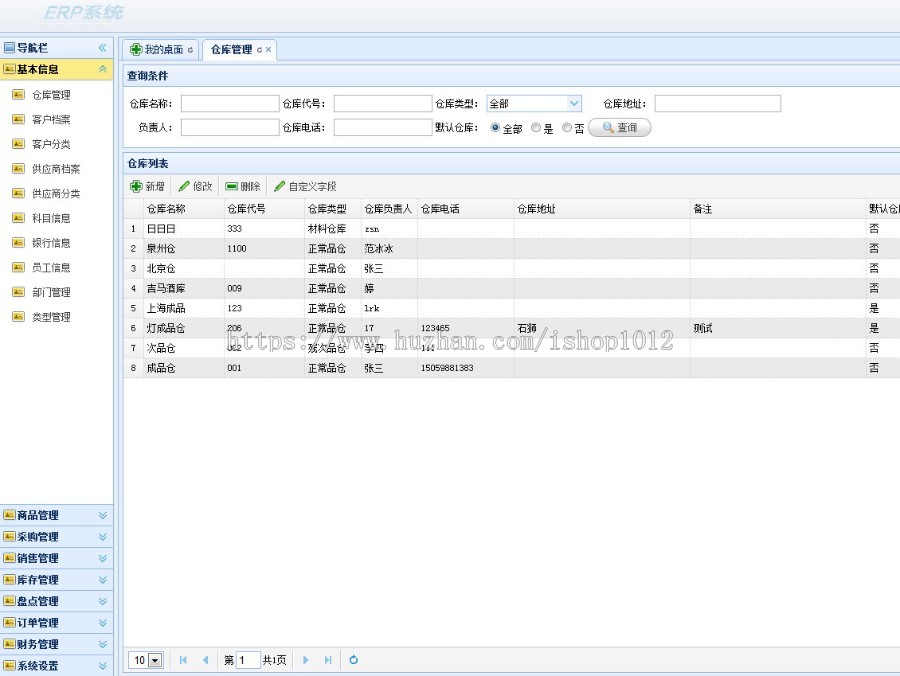
Task: Select the 否 radio for 默认仓库
Action: 566,128
